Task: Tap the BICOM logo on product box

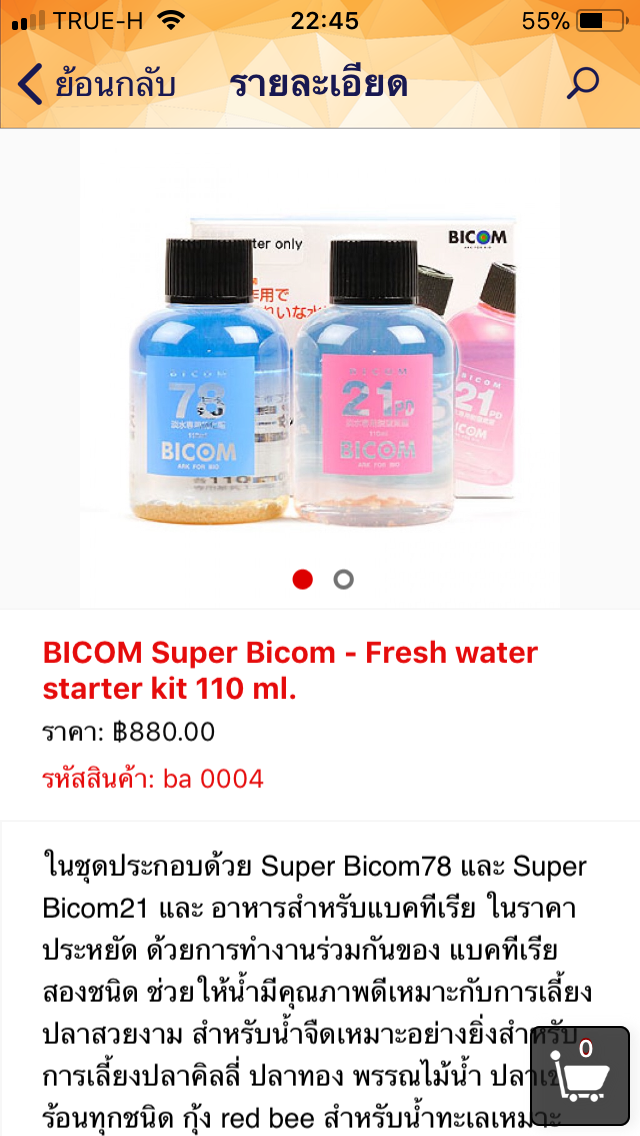Action: coord(477,237)
